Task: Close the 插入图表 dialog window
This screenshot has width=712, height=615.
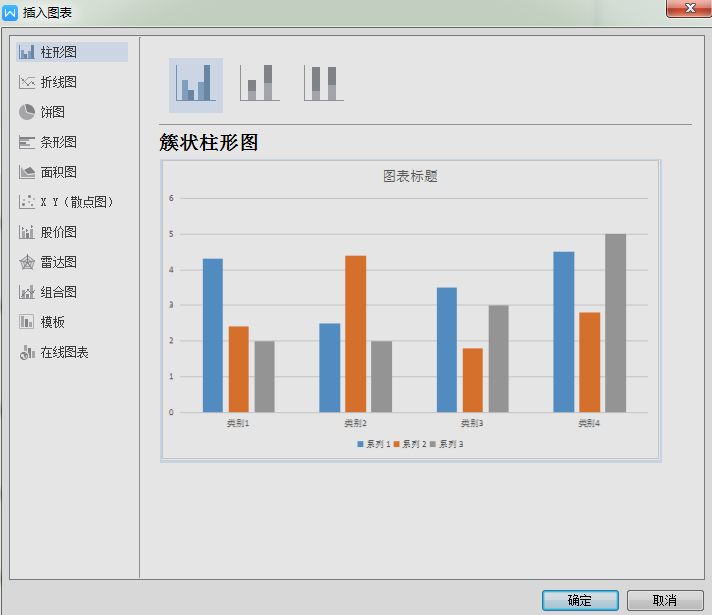Action: coord(689,8)
